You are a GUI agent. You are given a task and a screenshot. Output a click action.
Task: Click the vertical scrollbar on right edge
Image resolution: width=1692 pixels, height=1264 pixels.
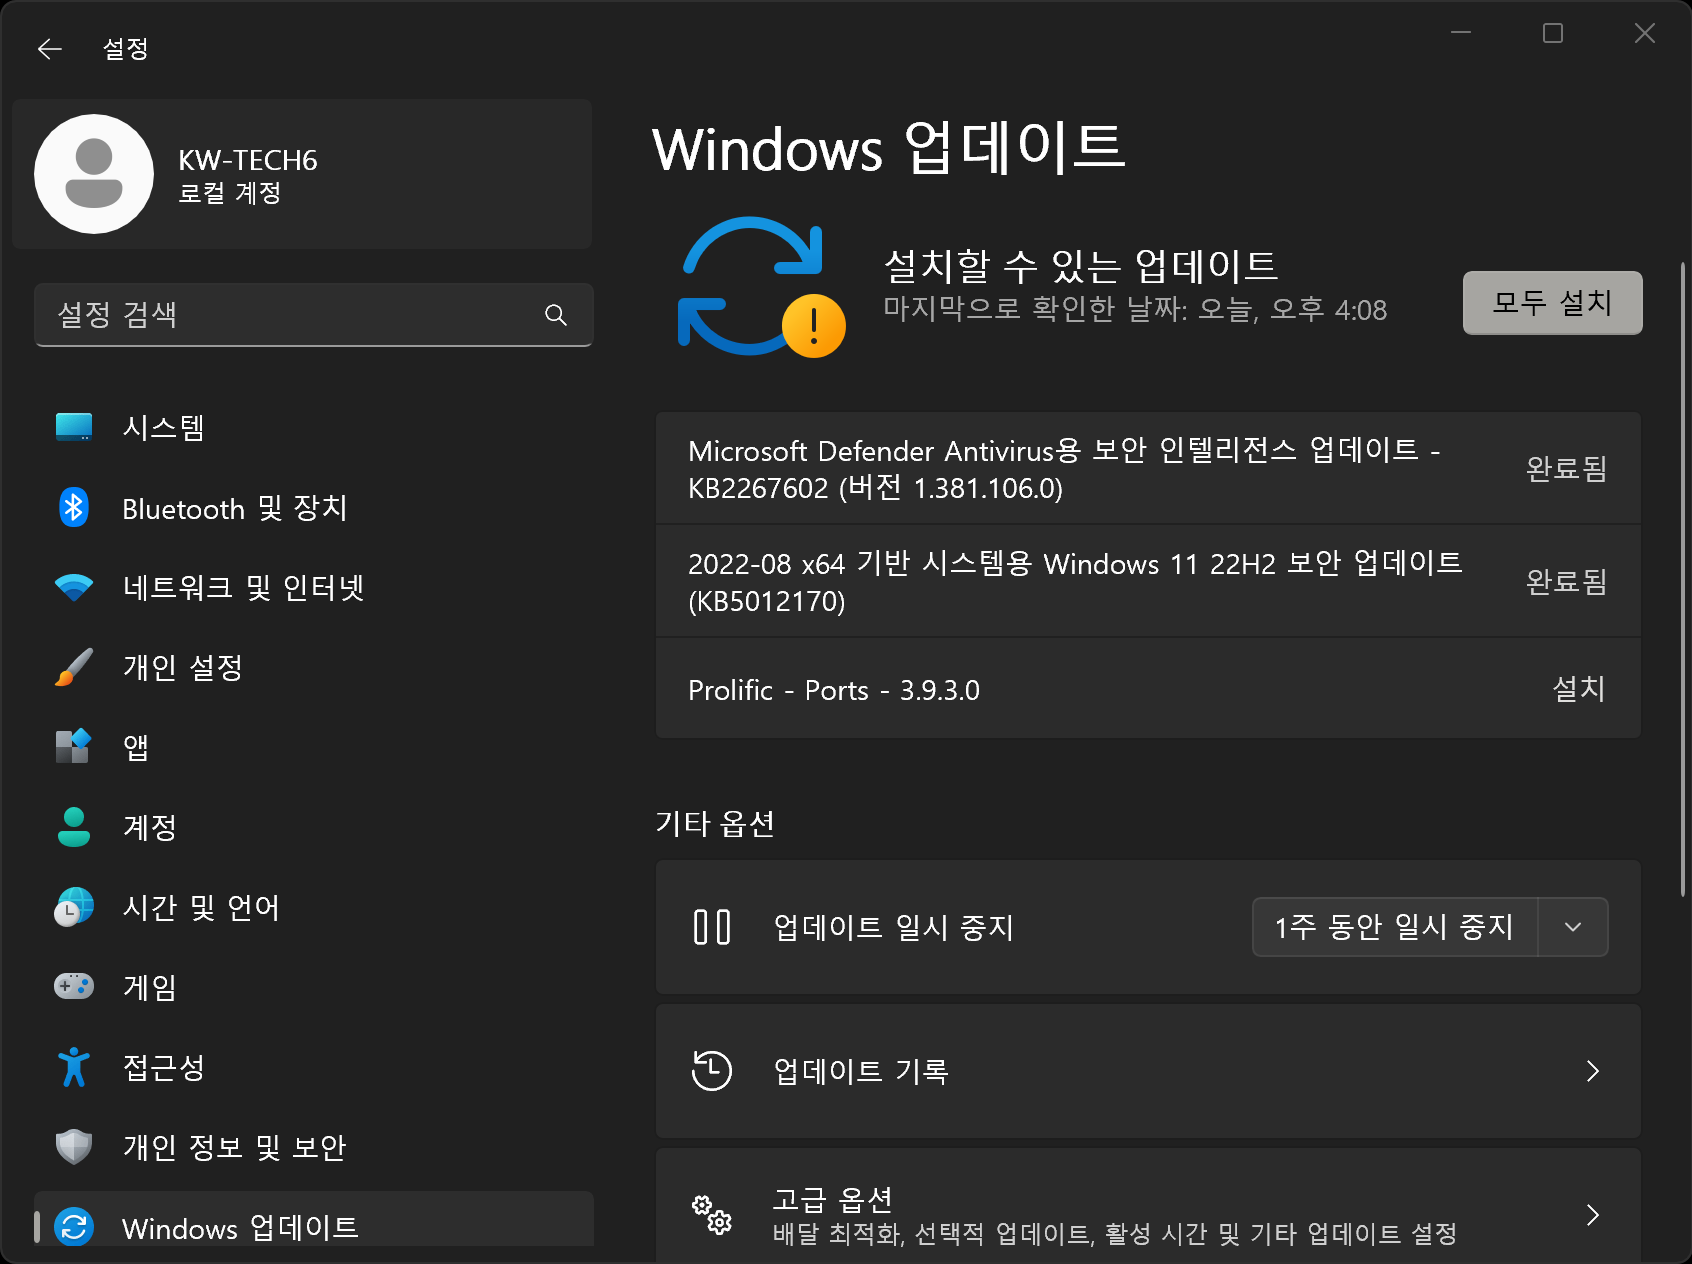coord(1683,580)
